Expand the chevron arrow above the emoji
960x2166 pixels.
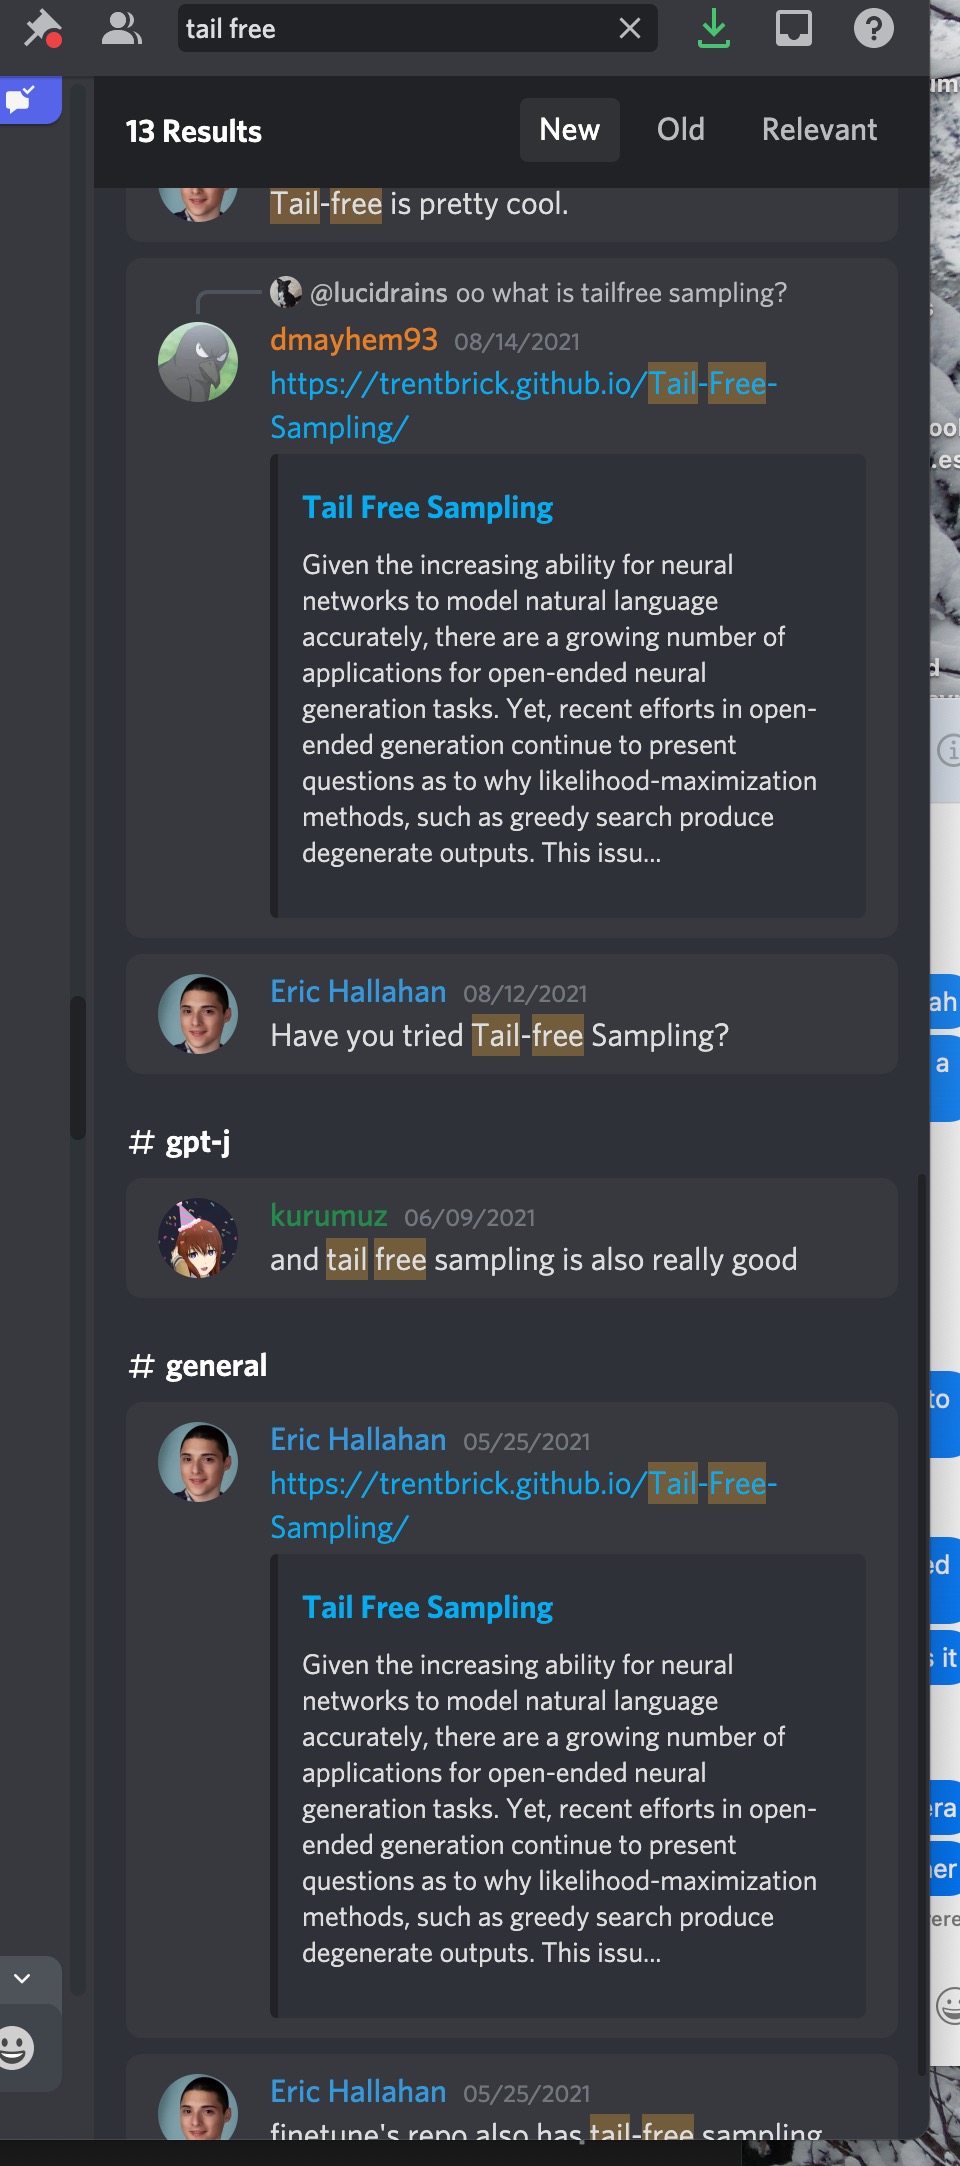point(22,1978)
